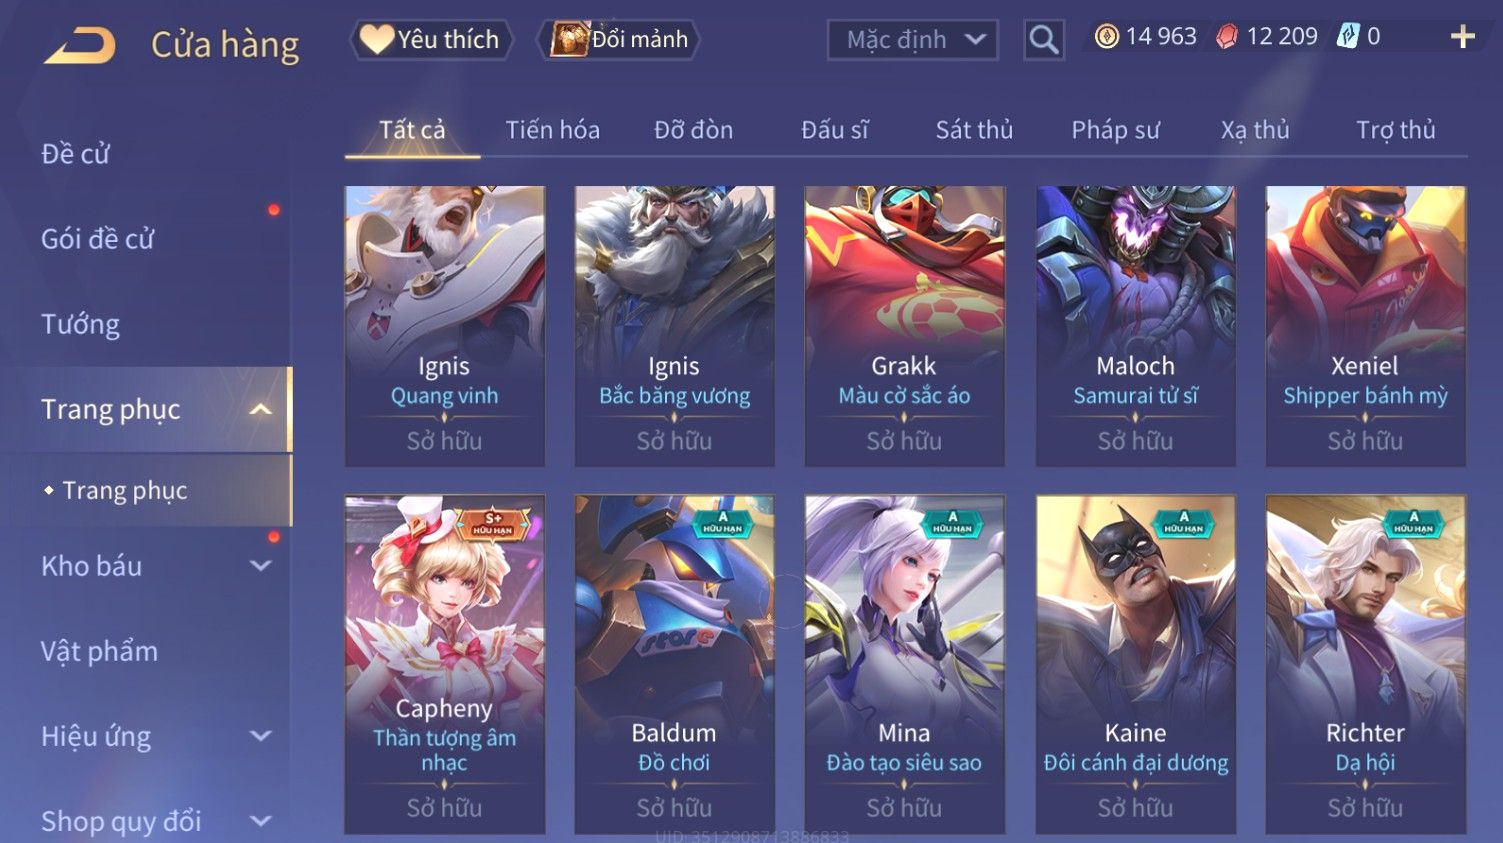
Task: Switch to the Tiến hóa tab
Action: (x=552, y=130)
